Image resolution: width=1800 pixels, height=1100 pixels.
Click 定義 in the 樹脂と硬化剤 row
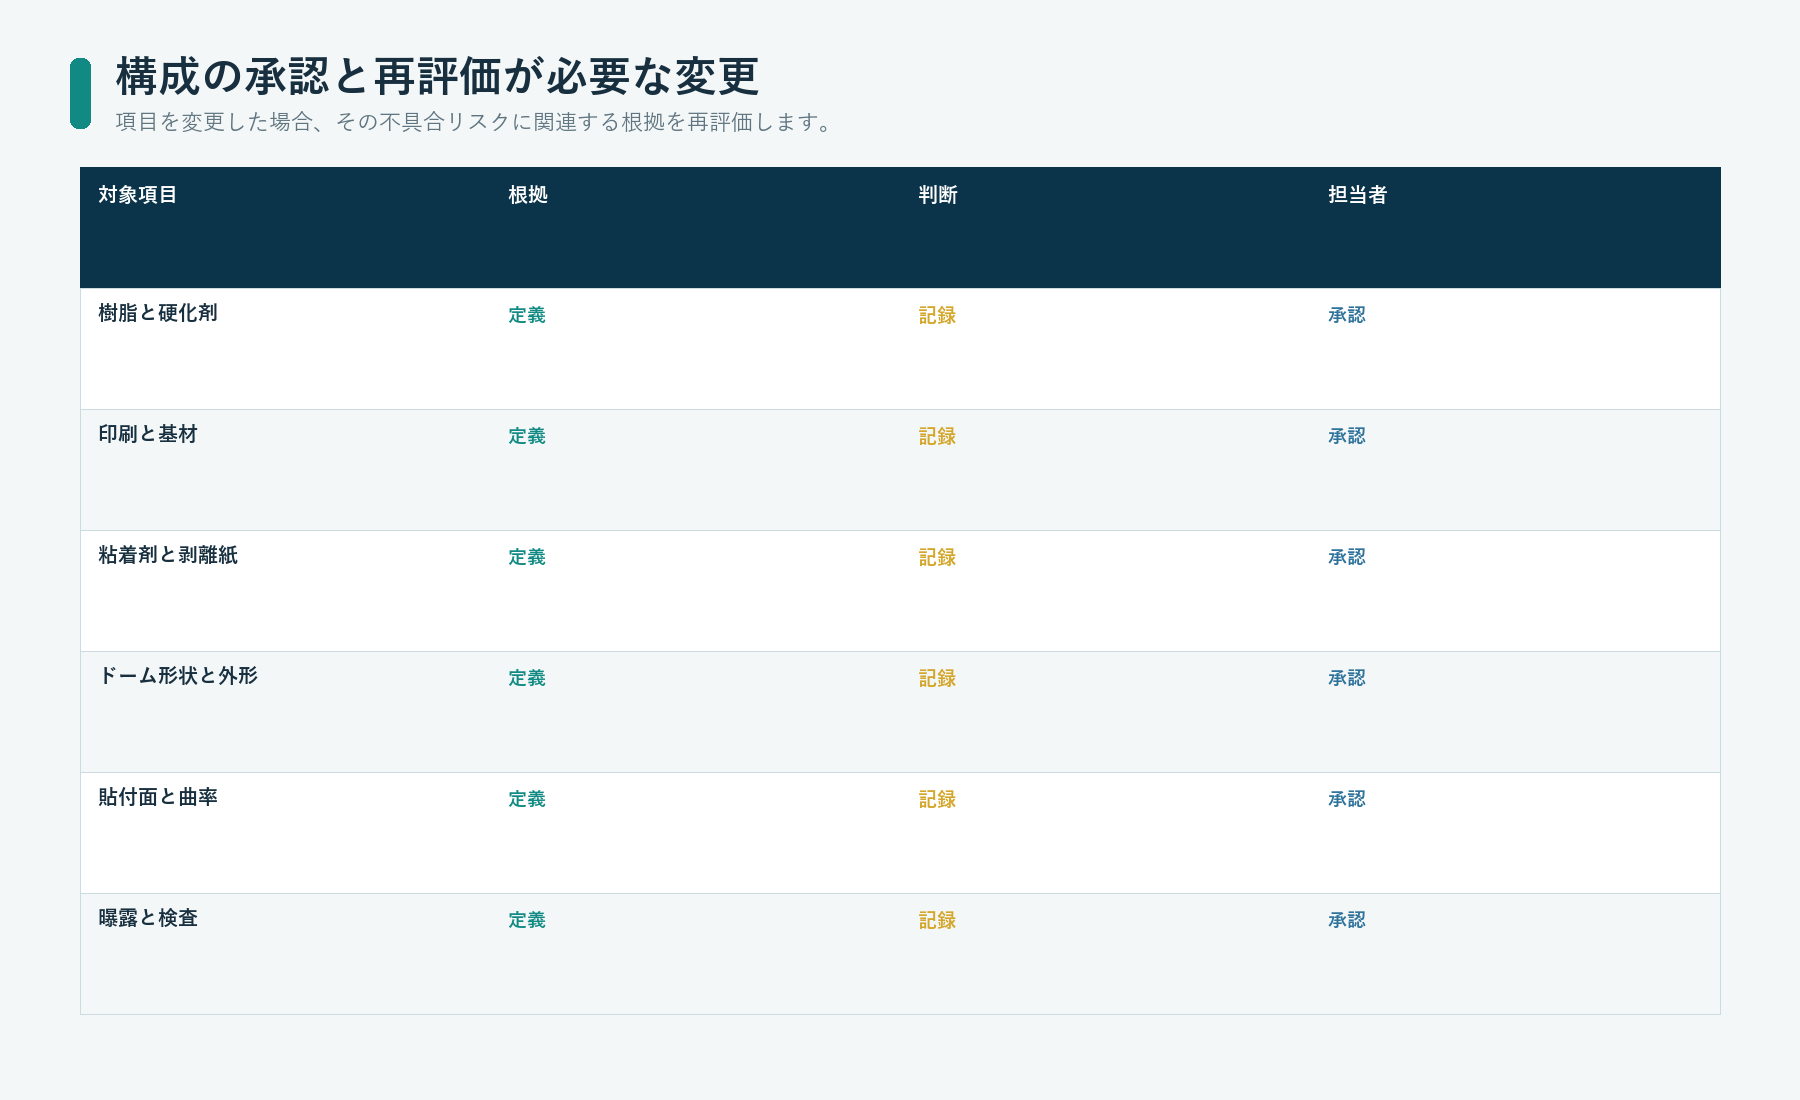click(527, 315)
